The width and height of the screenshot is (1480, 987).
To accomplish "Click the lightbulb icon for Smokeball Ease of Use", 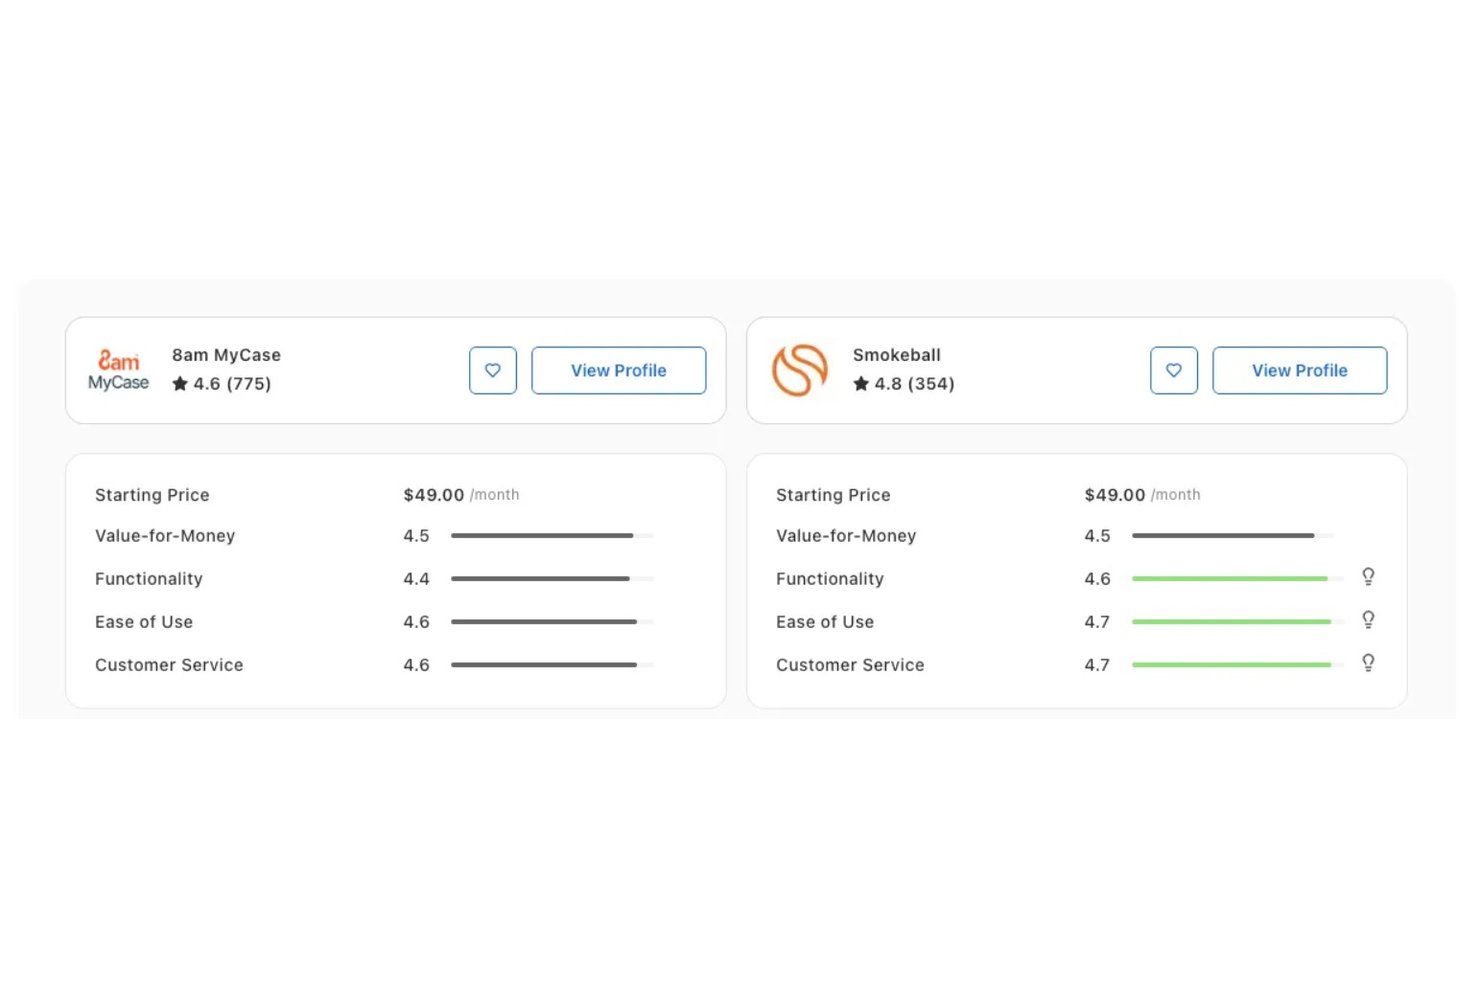I will pyautogui.click(x=1368, y=619).
